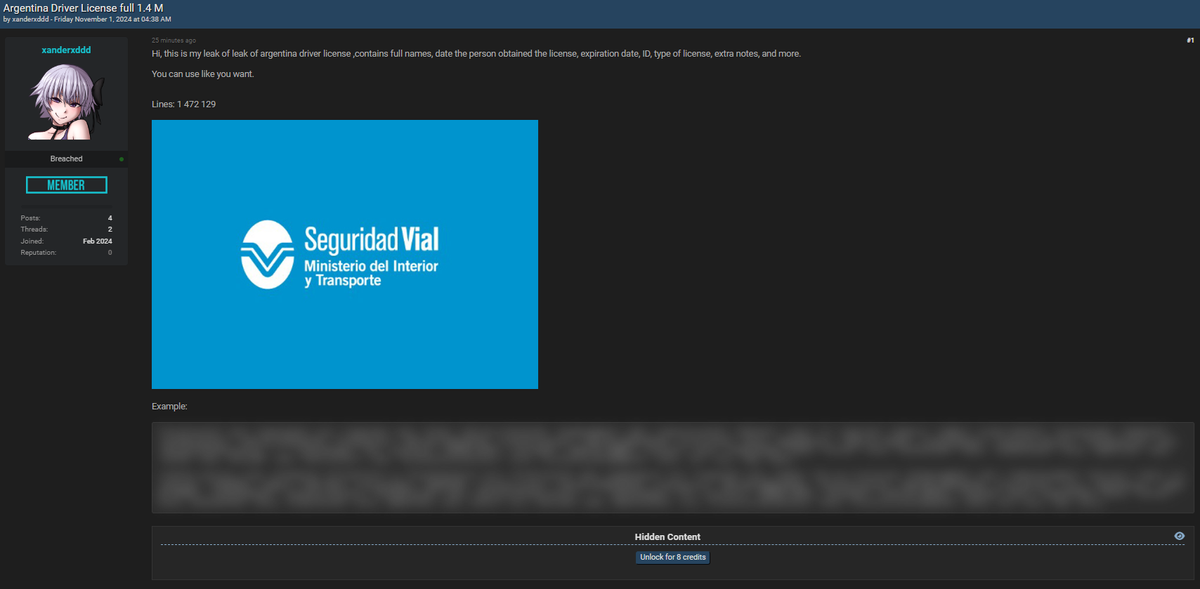Open the Posts count value 4
Screen dimensions: 1200x589
[108, 218]
